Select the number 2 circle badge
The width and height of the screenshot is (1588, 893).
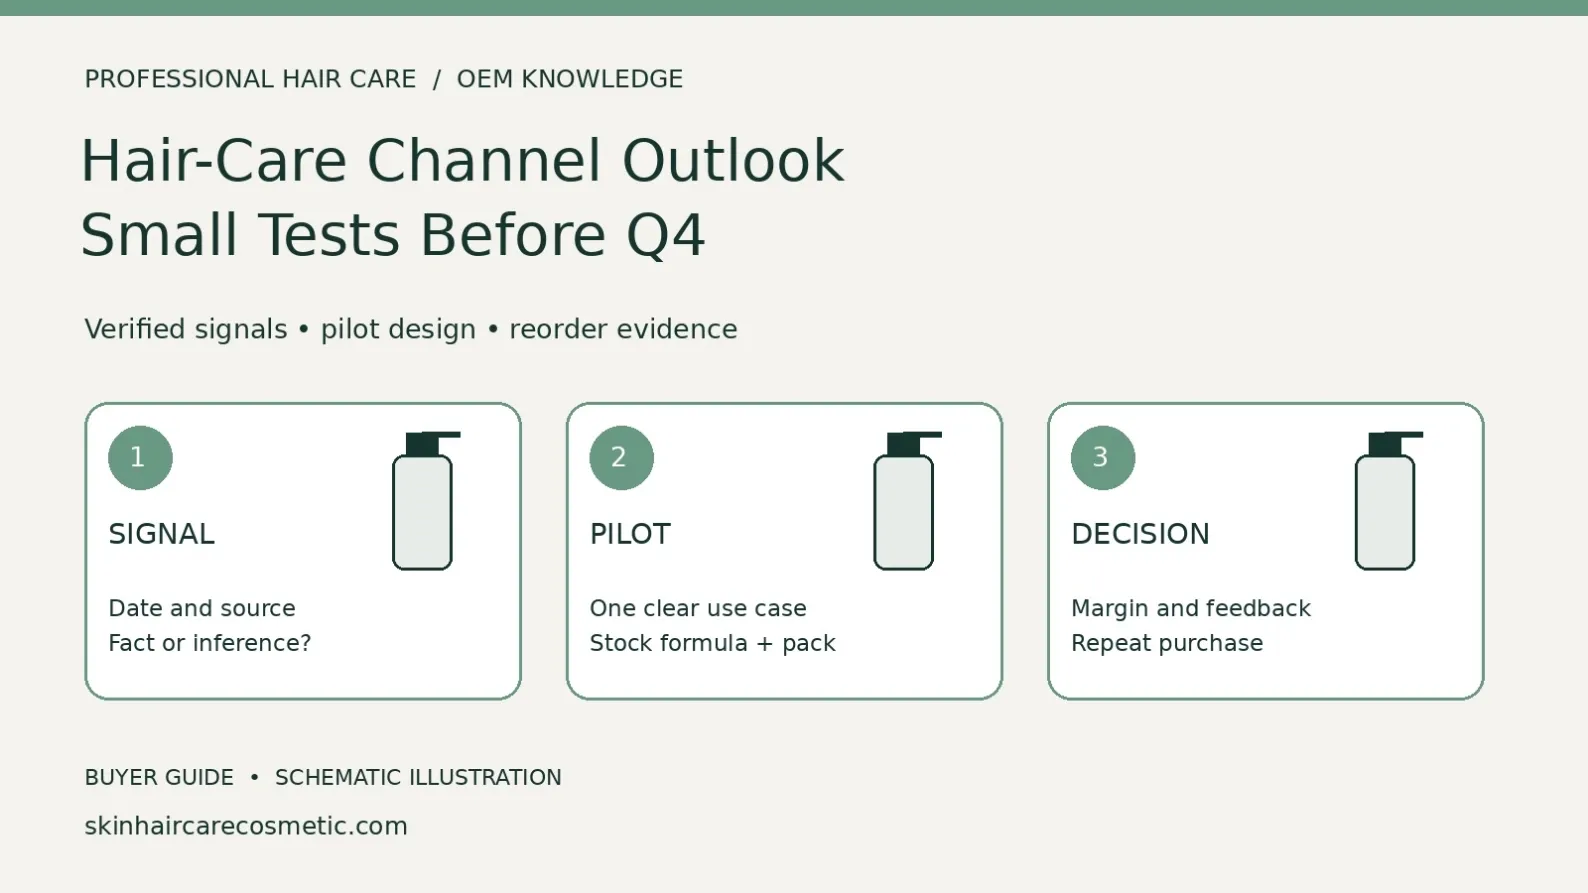pyautogui.click(x=621, y=458)
